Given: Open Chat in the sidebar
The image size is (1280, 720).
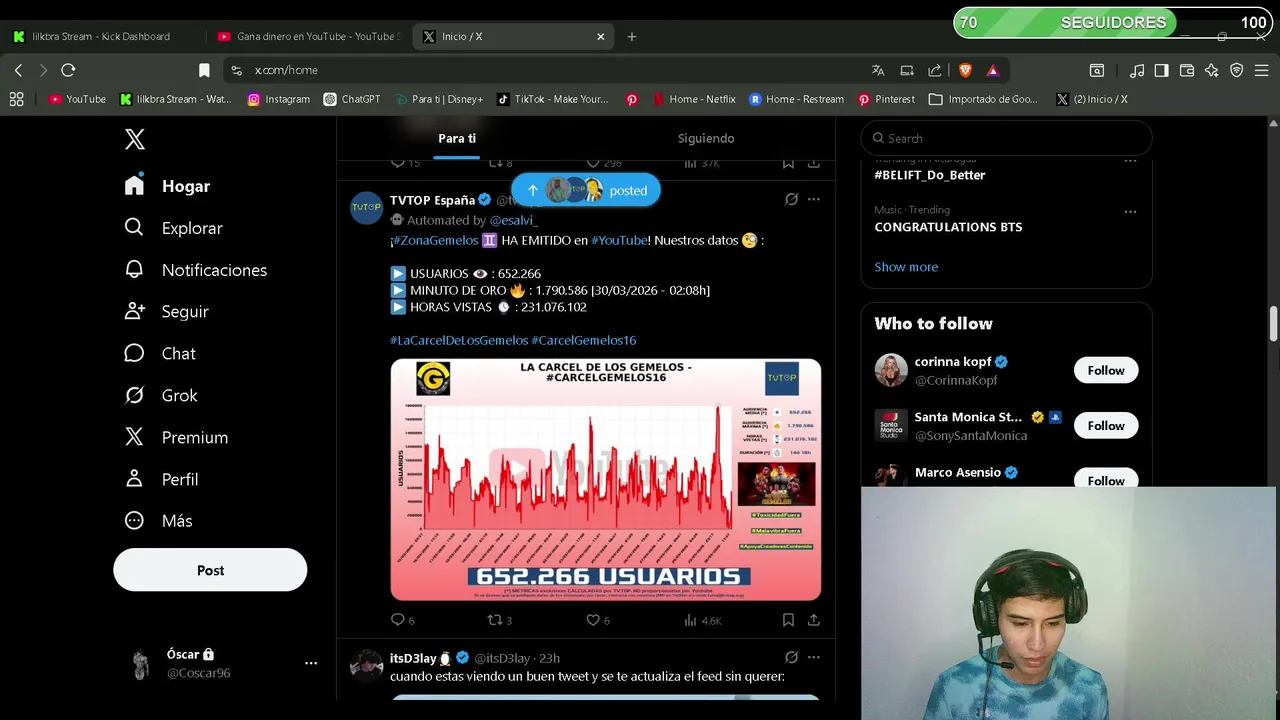Looking at the screenshot, I should point(160,354).
